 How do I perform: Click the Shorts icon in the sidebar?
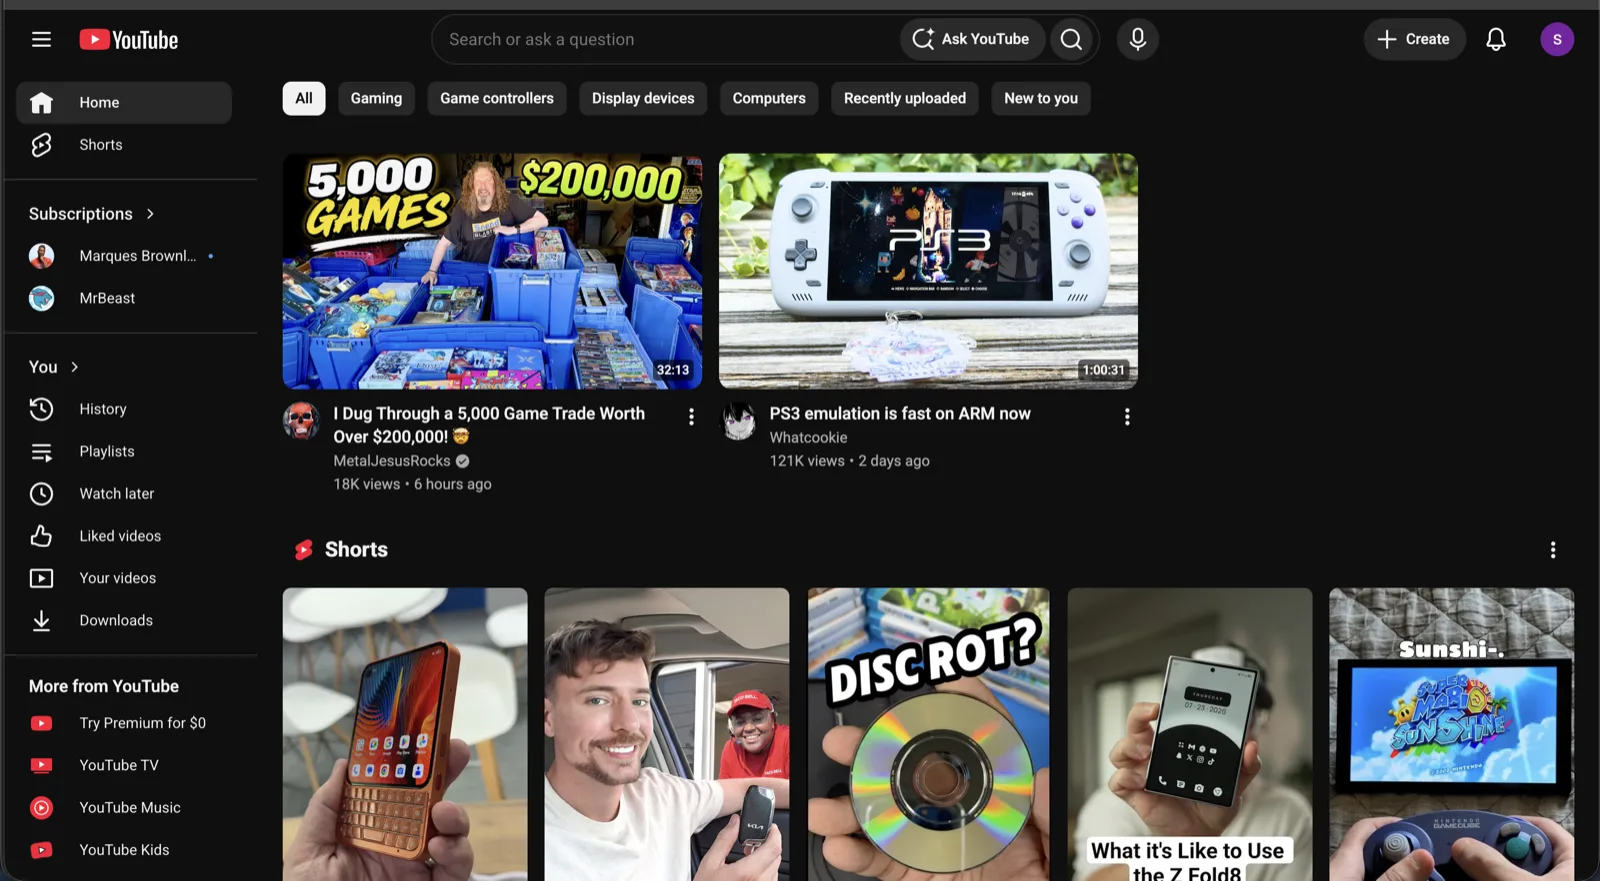41,145
